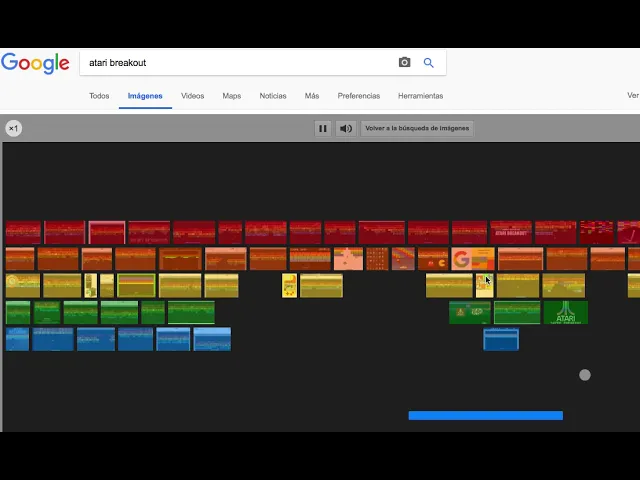Viewport: 640px width, 480px height.
Task: Go to the Noticias tab
Action: [273, 96]
